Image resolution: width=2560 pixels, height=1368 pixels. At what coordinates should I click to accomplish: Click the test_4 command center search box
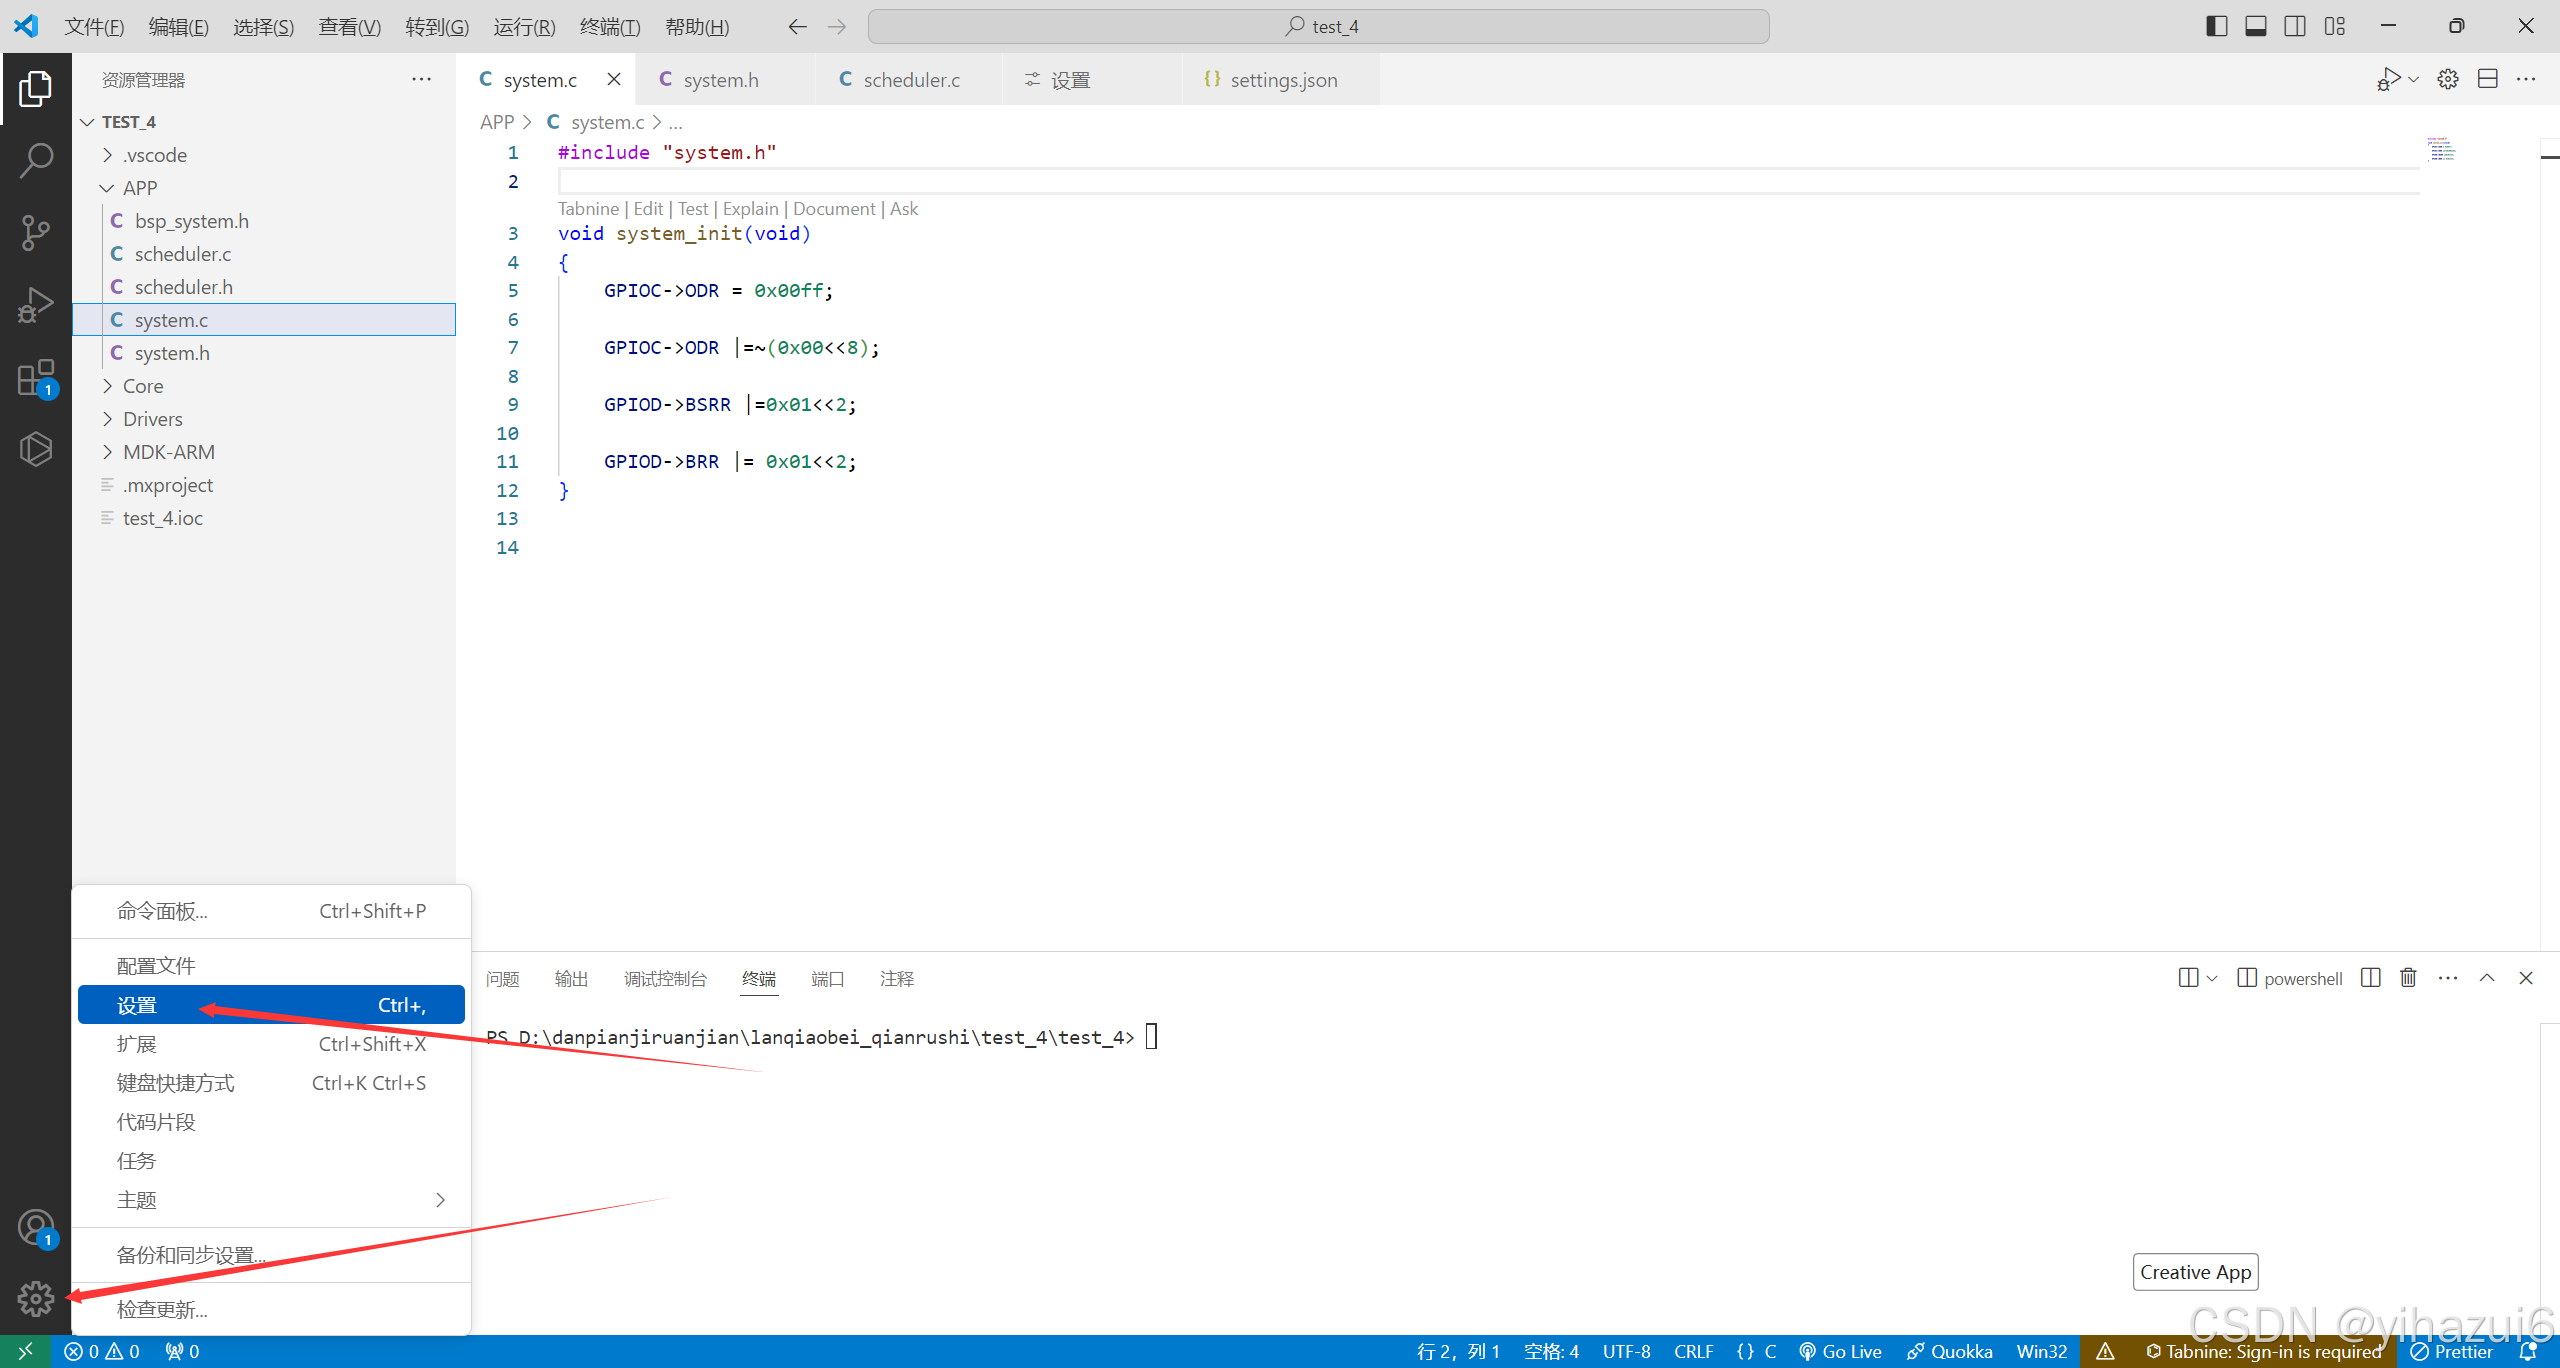tap(1318, 26)
